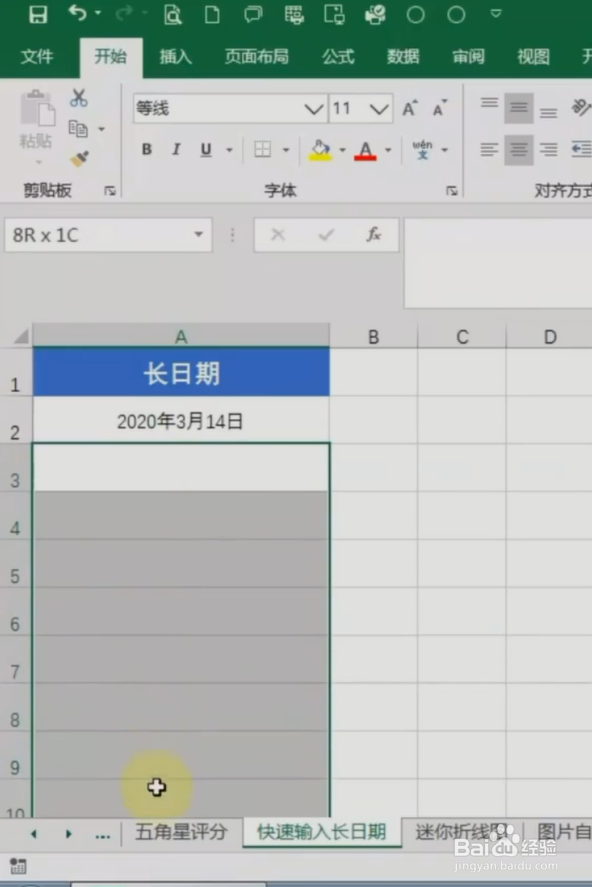The width and height of the screenshot is (592, 887).
Task: Switch to the 开始 ribbon tab
Action: click(111, 57)
